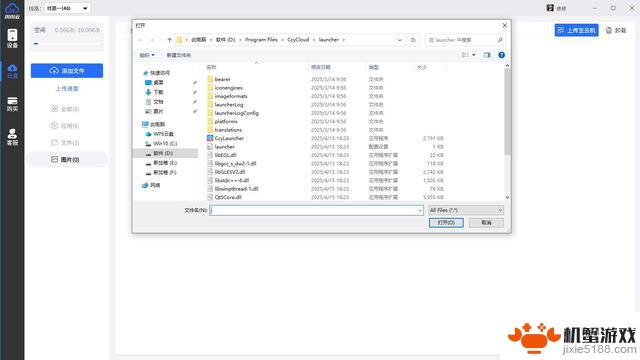
Task: Click the up-one-level arrow in dialog
Action: click(x=169, y=40)
